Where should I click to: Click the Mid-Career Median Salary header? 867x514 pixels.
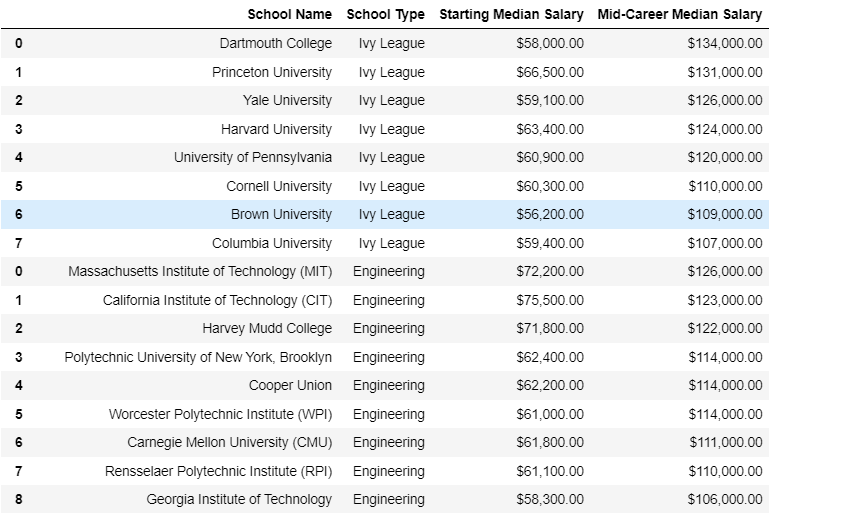[680, 14]
